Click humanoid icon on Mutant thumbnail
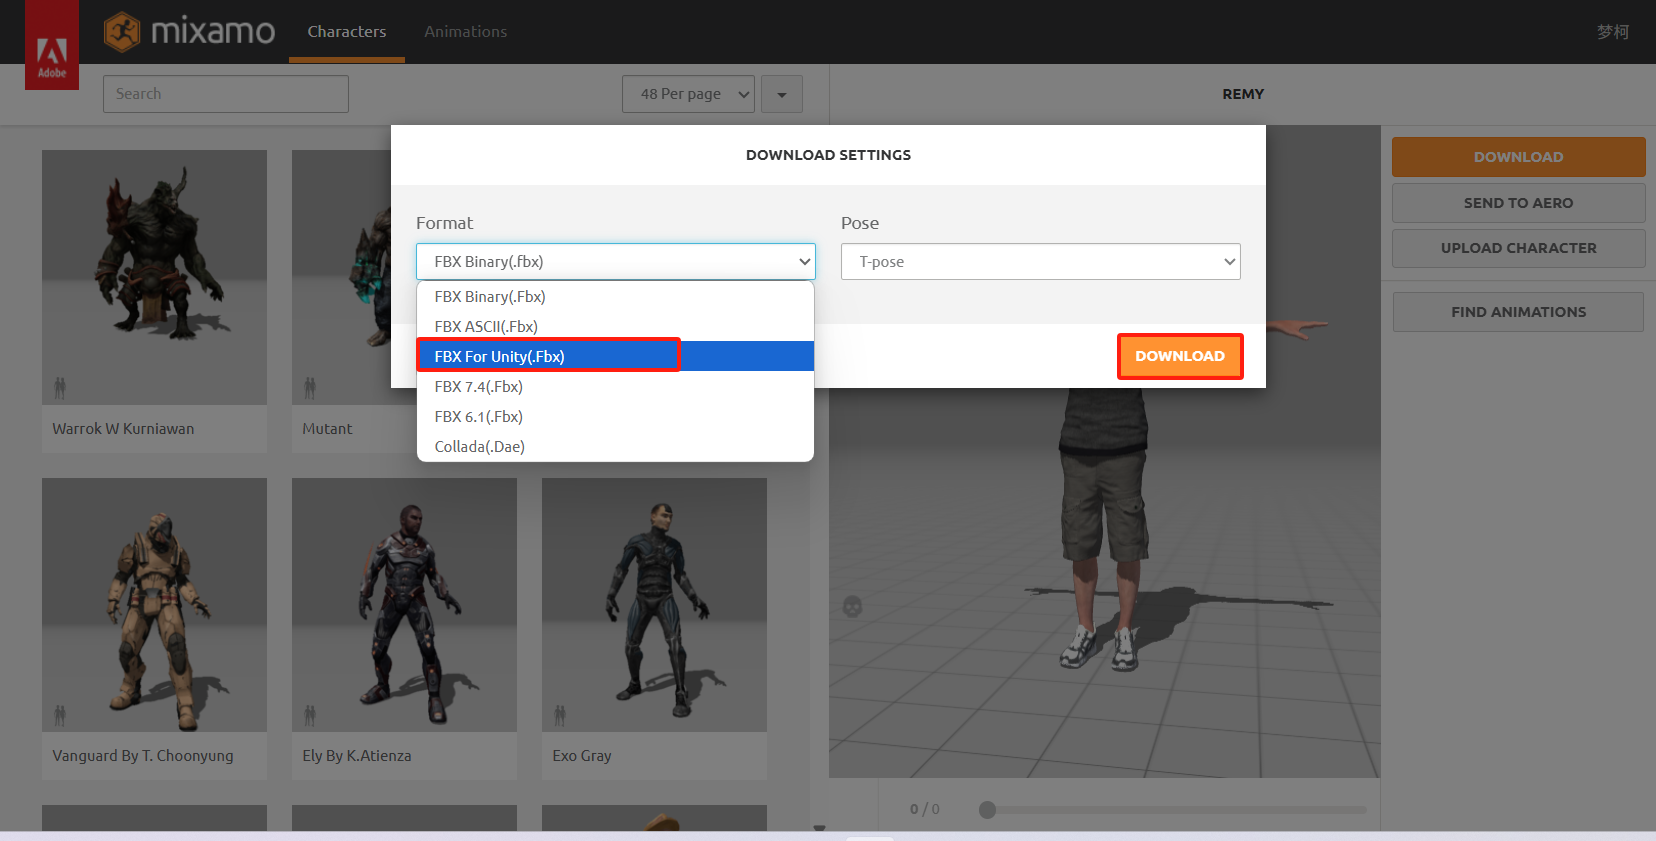The height and width of the screenshot is (841, 1656). pos(310,387)
